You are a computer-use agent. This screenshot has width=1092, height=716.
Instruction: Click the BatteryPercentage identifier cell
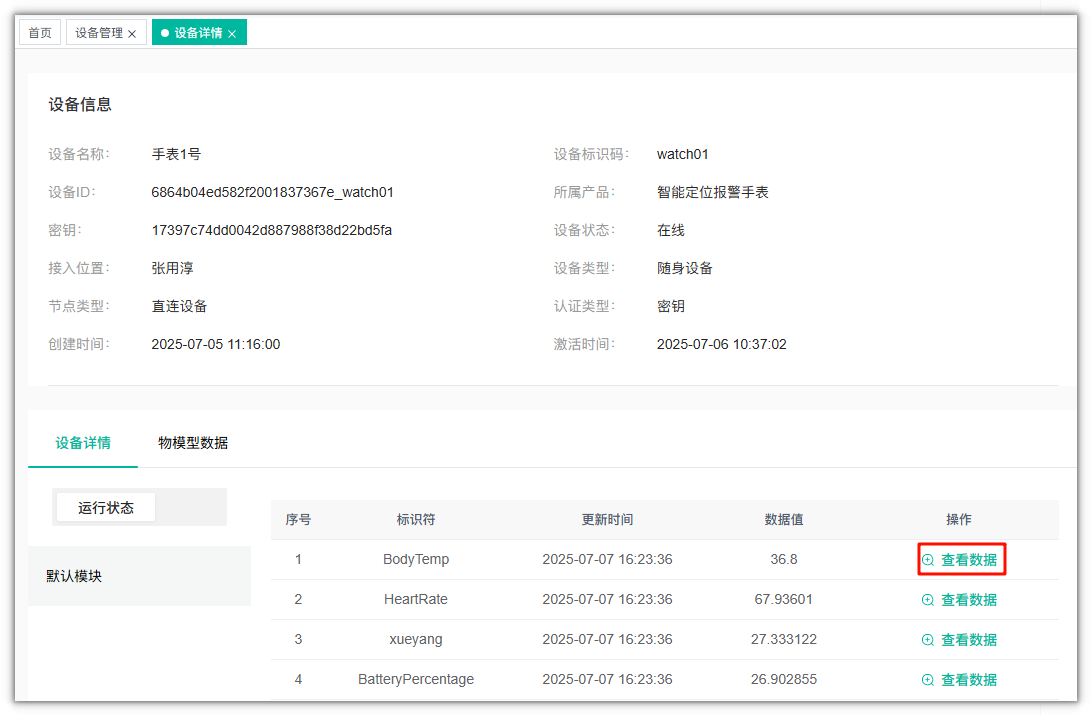coord(416,679)
